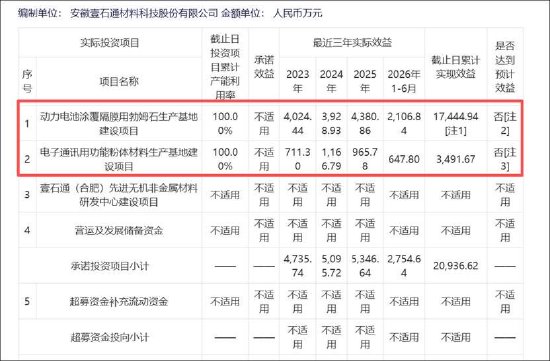
Task: Select the 营运及发展储备资金 row name
Action: (x=119, y=230)
